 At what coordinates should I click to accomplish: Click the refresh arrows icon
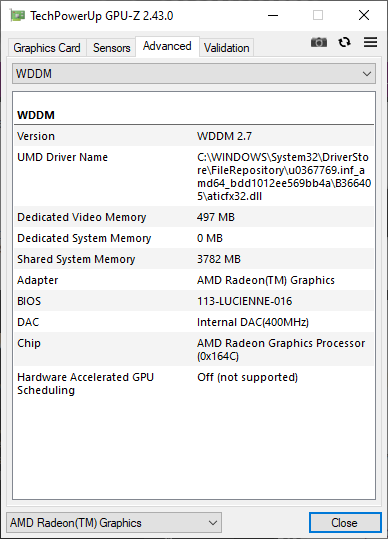[x=344, y=42]
